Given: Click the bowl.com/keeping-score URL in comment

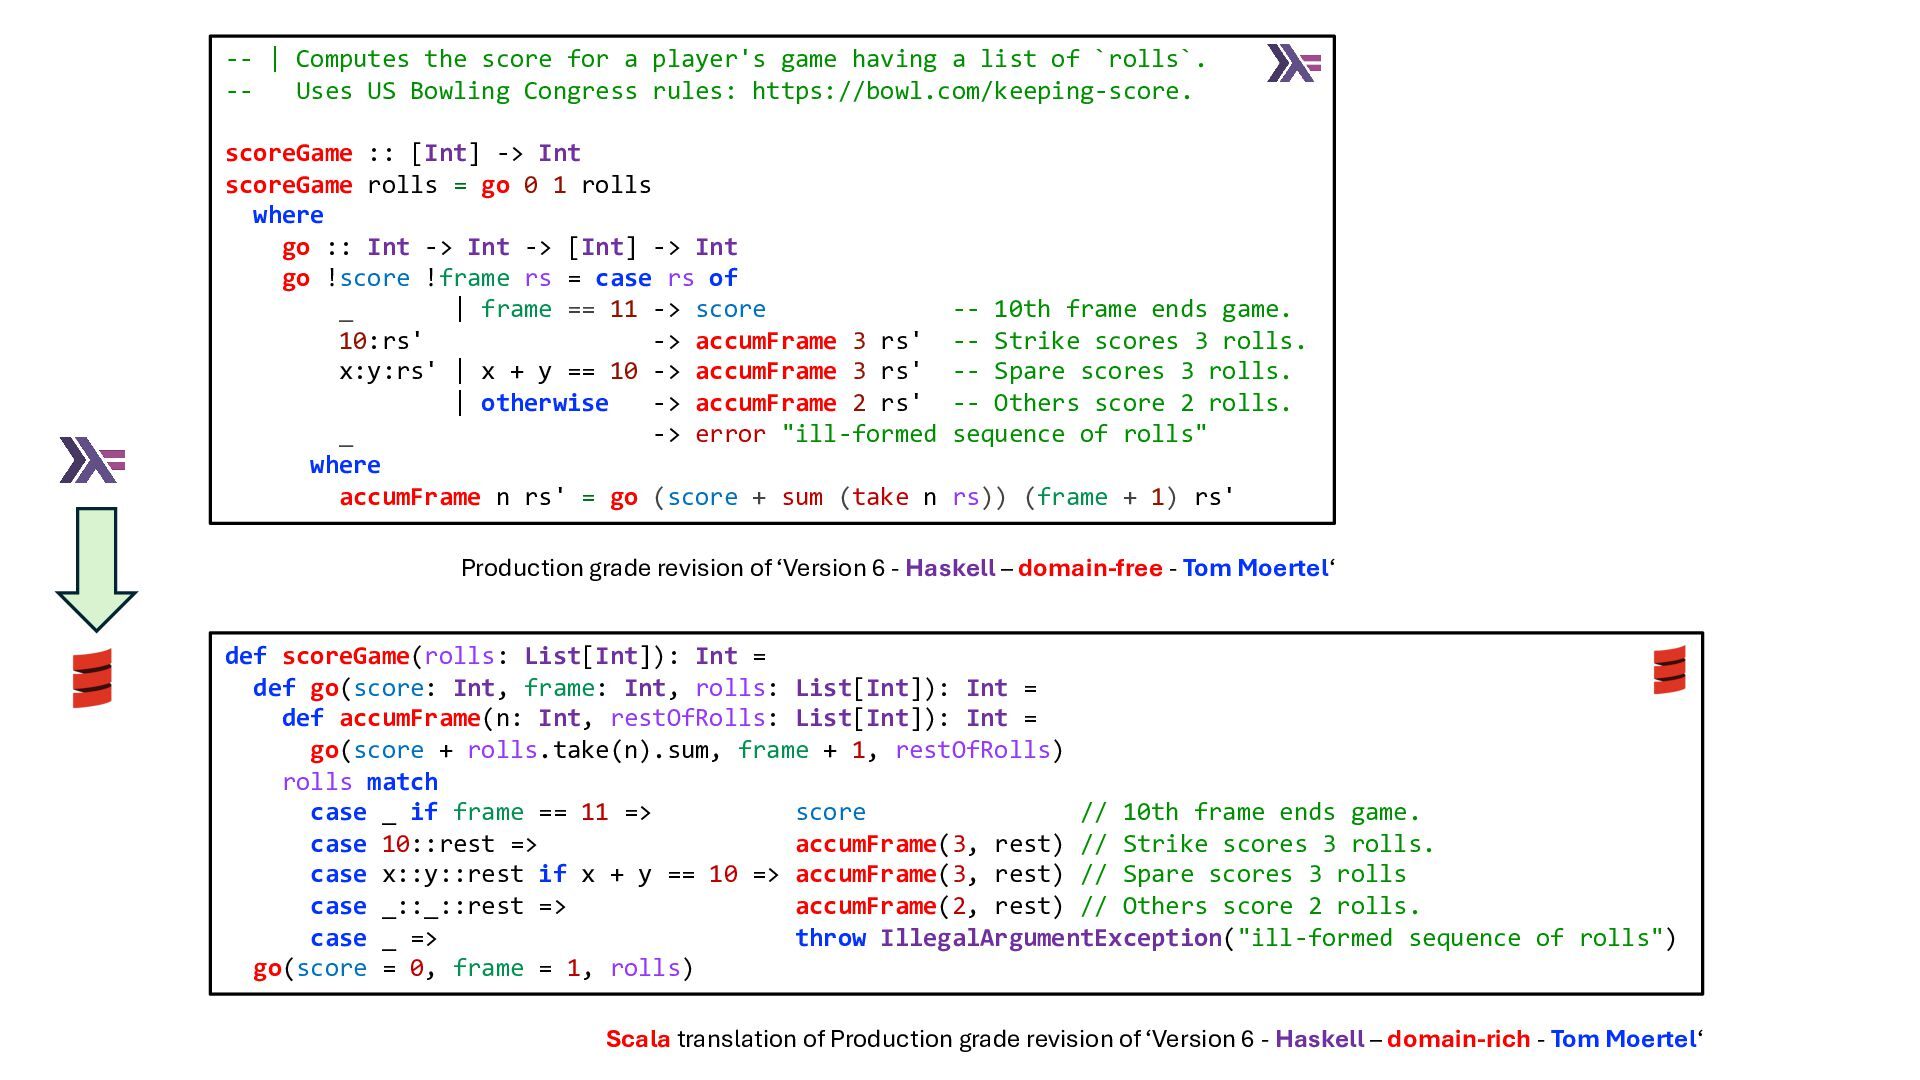Looking at the screenshot, I should pyautogui.click(x=972, y=91).
